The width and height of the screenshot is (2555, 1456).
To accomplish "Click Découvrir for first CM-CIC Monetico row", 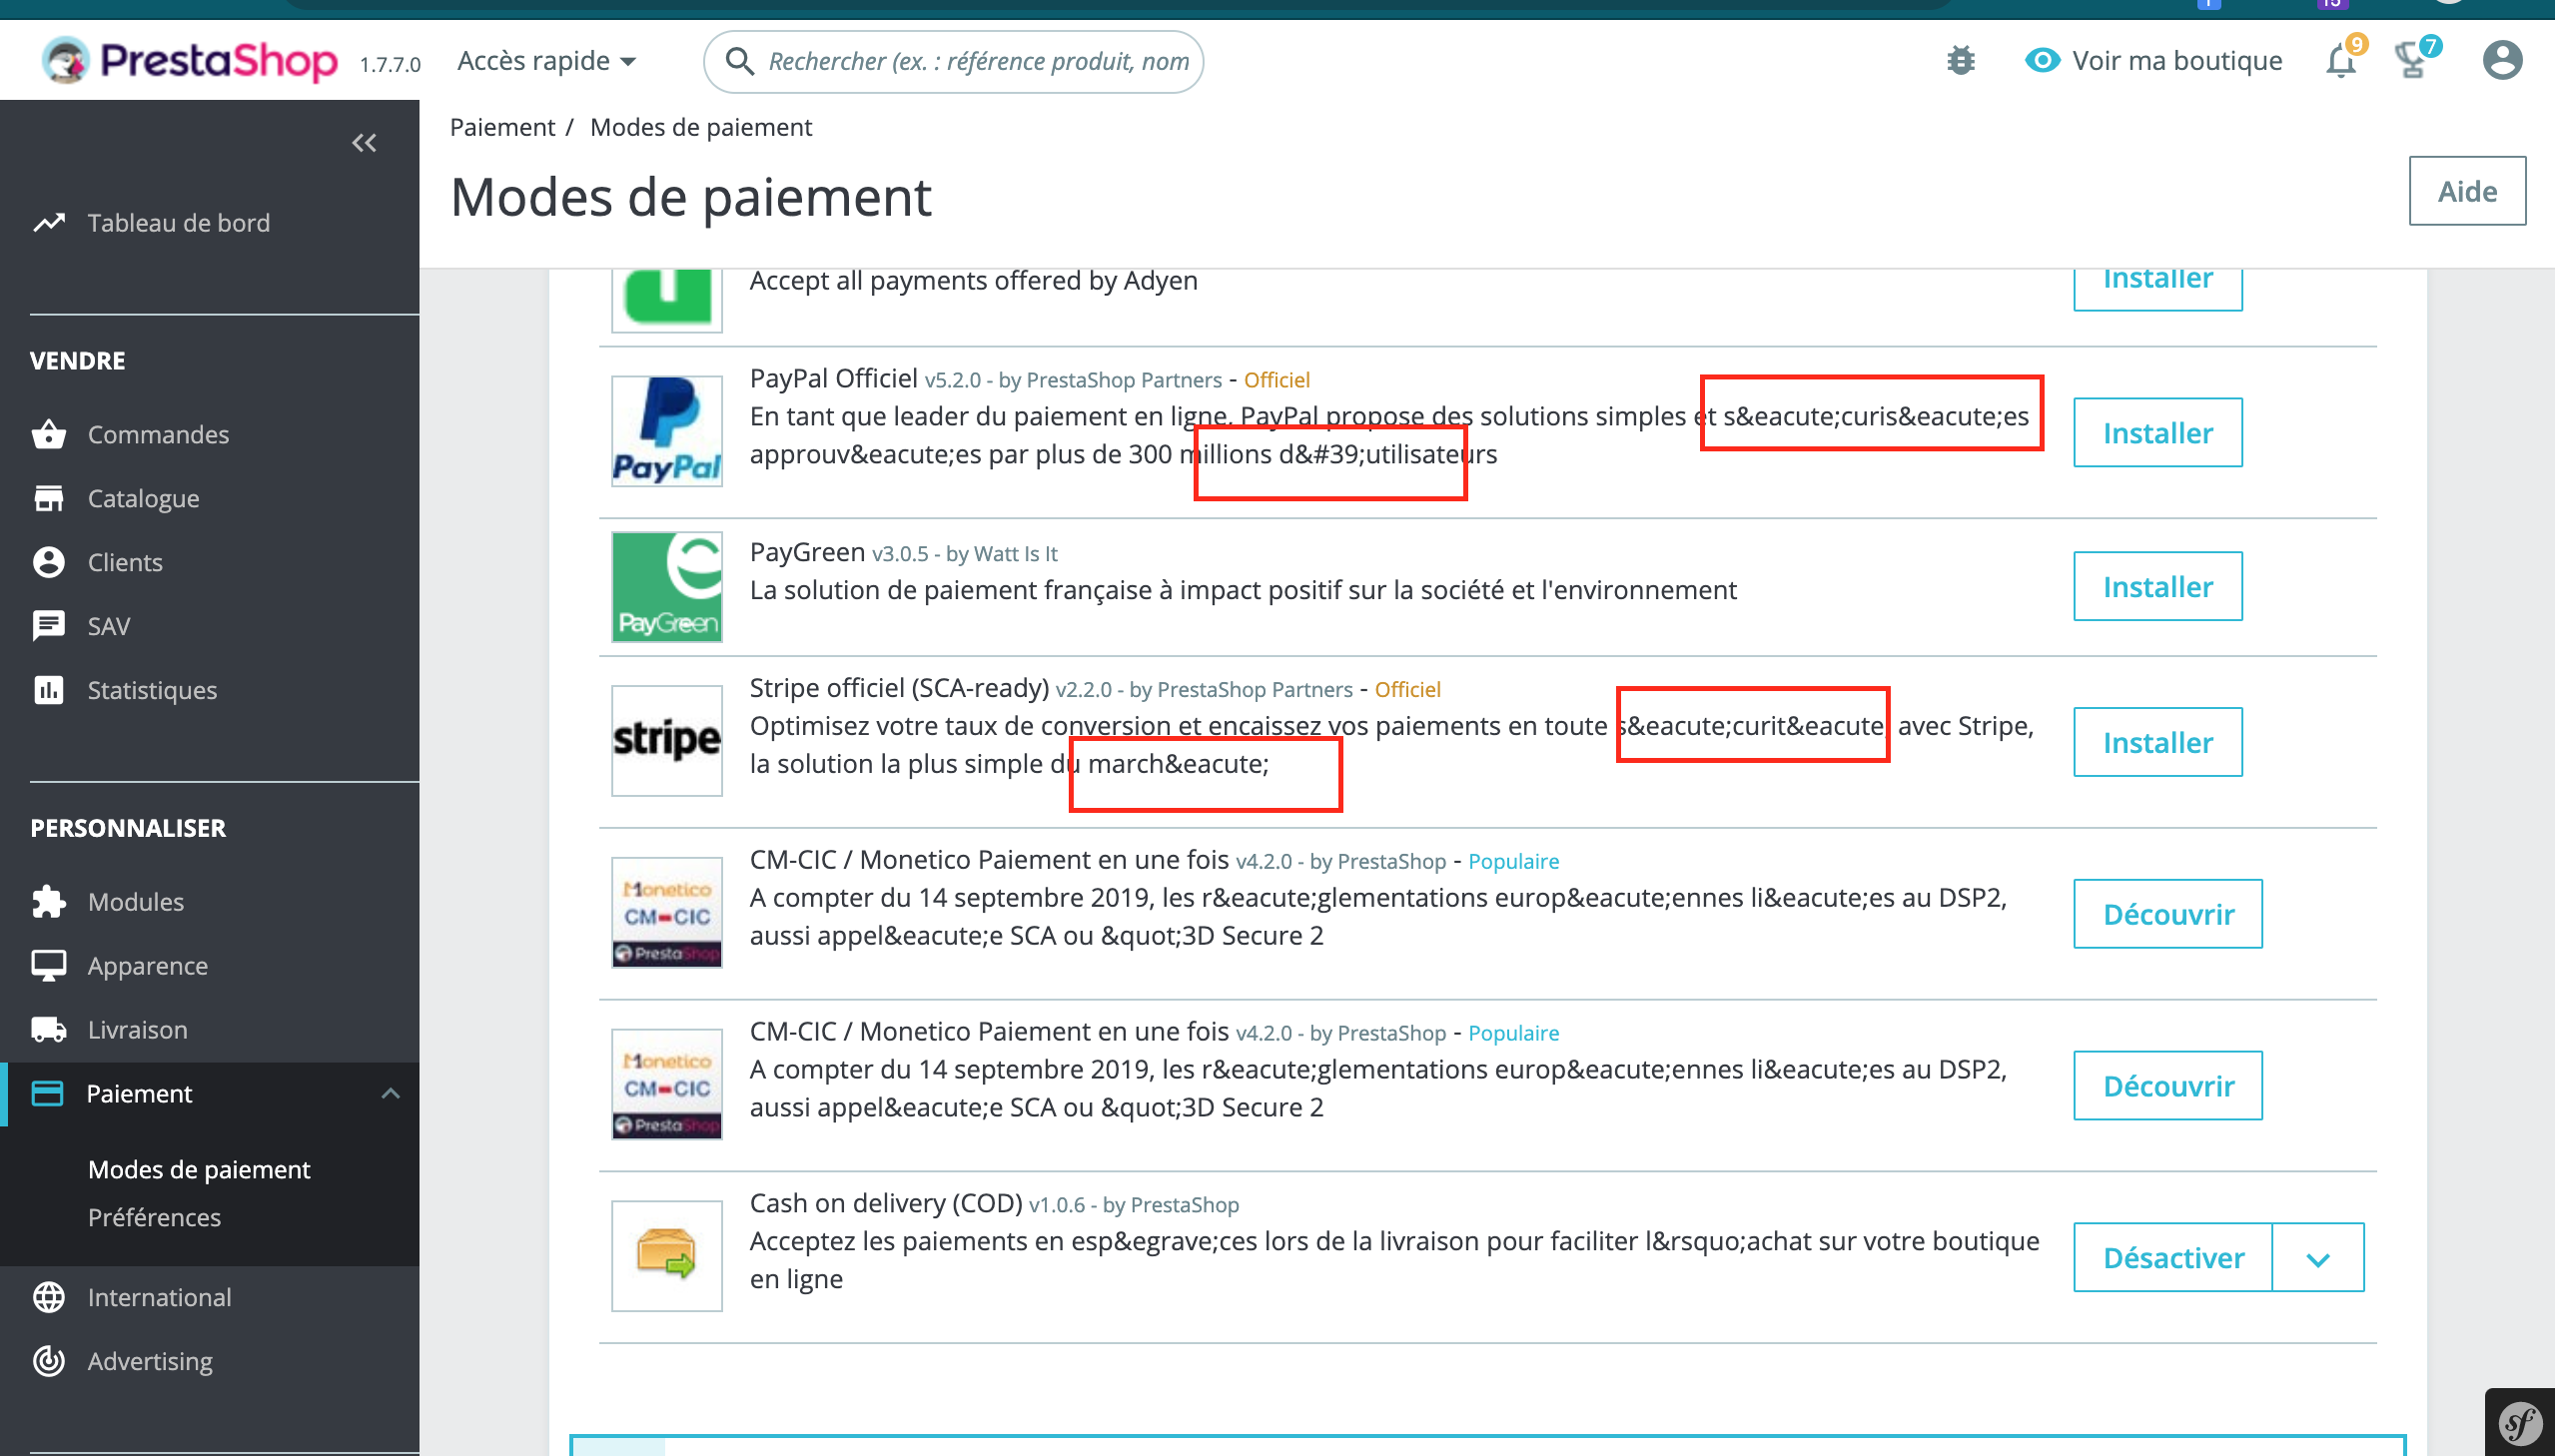I will click(x=2167, y=914).
